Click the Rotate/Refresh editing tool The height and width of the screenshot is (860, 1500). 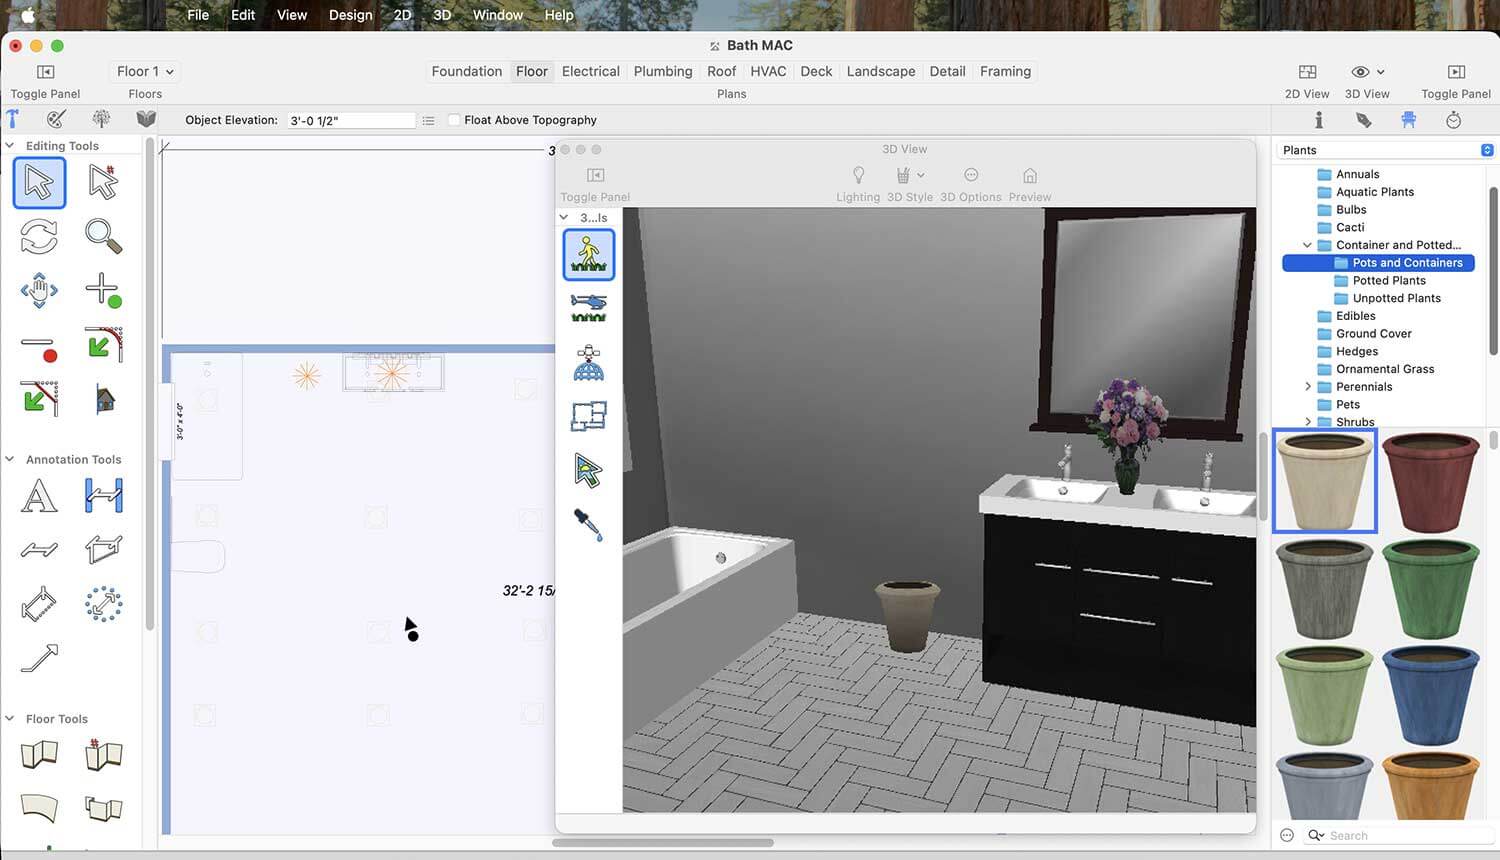(x=39, y=237)
